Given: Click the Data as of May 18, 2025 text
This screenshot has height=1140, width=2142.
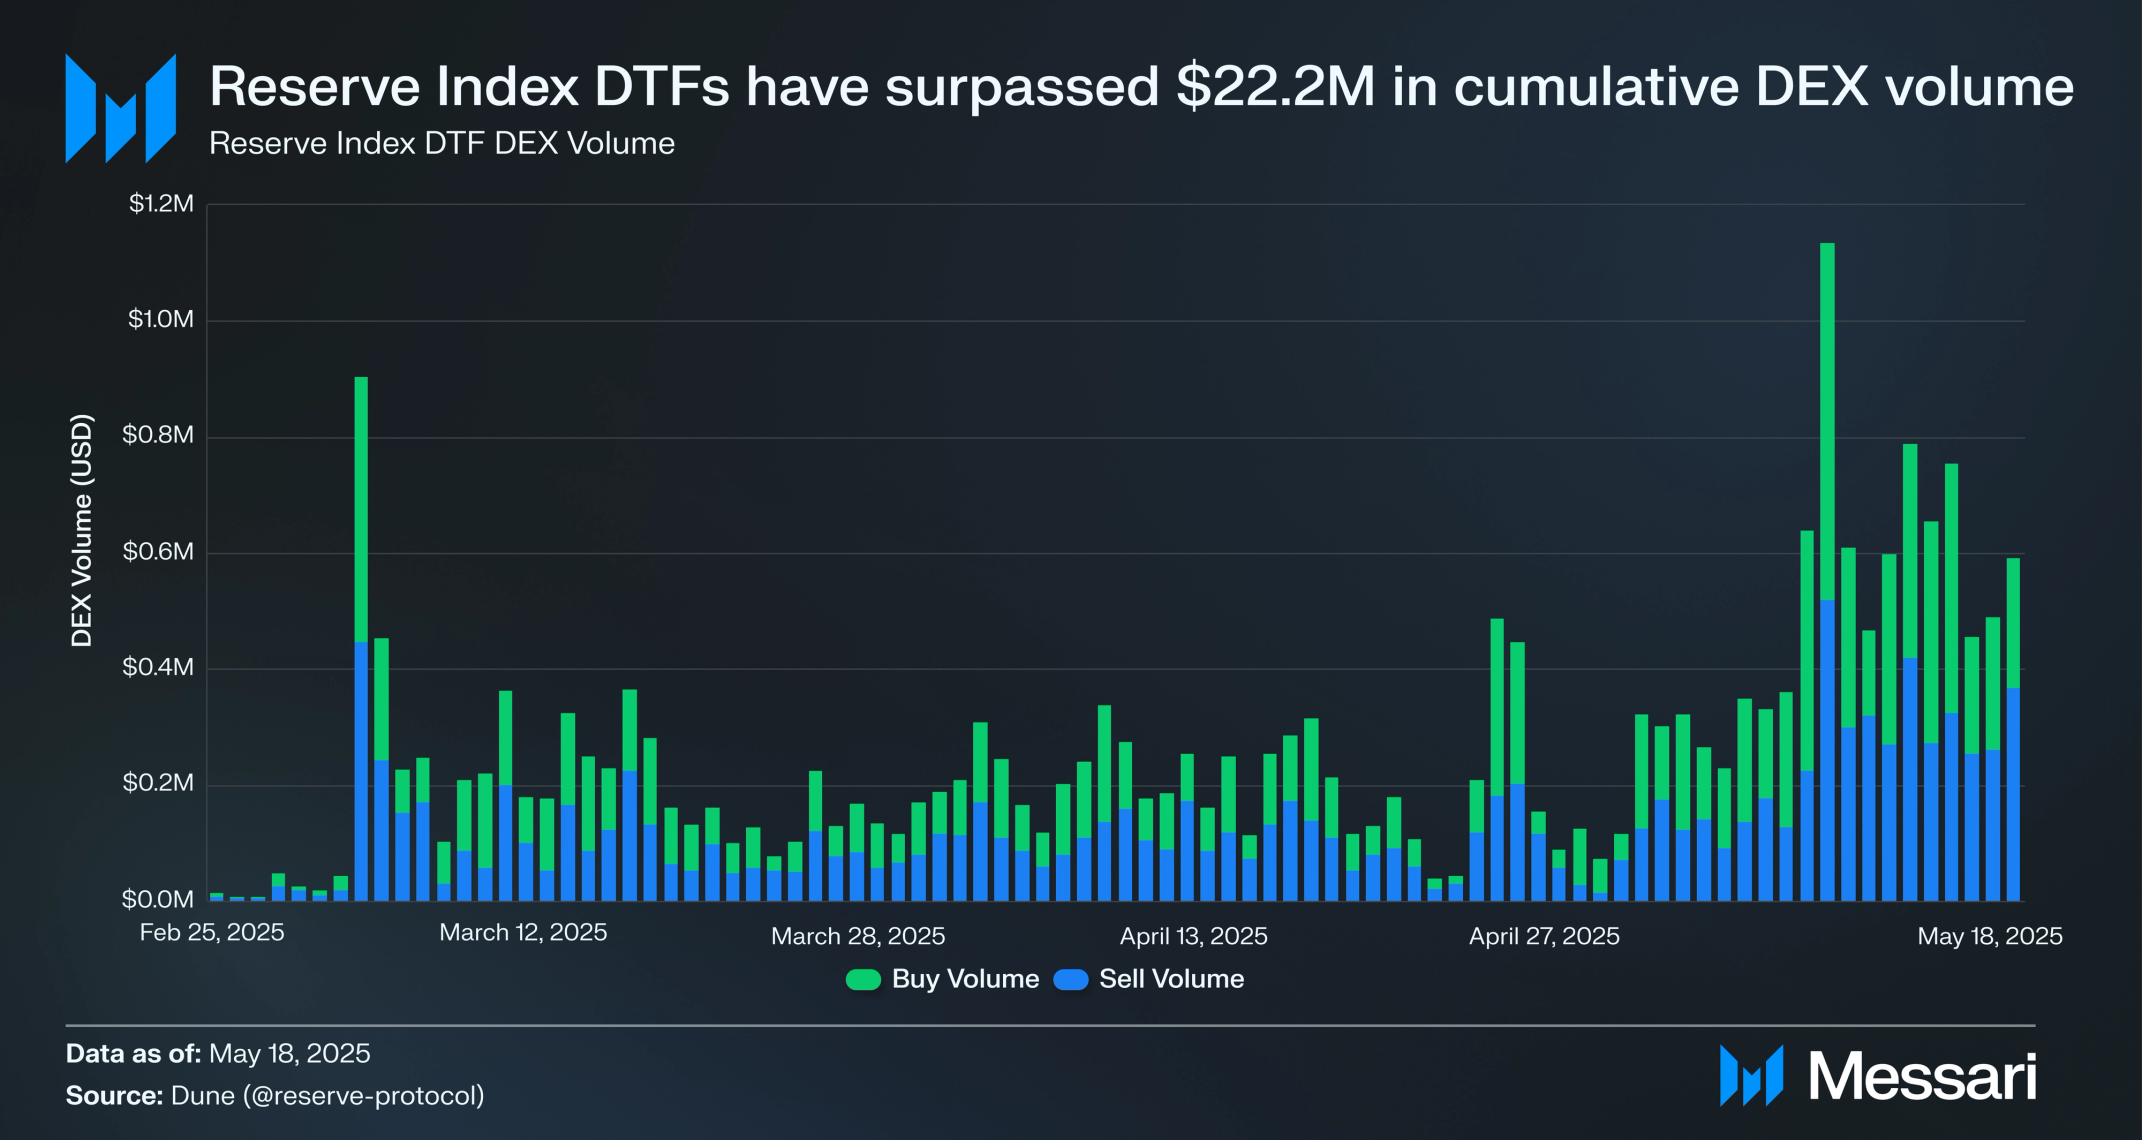Looking at the screenshot, I should click(218, 1054).
